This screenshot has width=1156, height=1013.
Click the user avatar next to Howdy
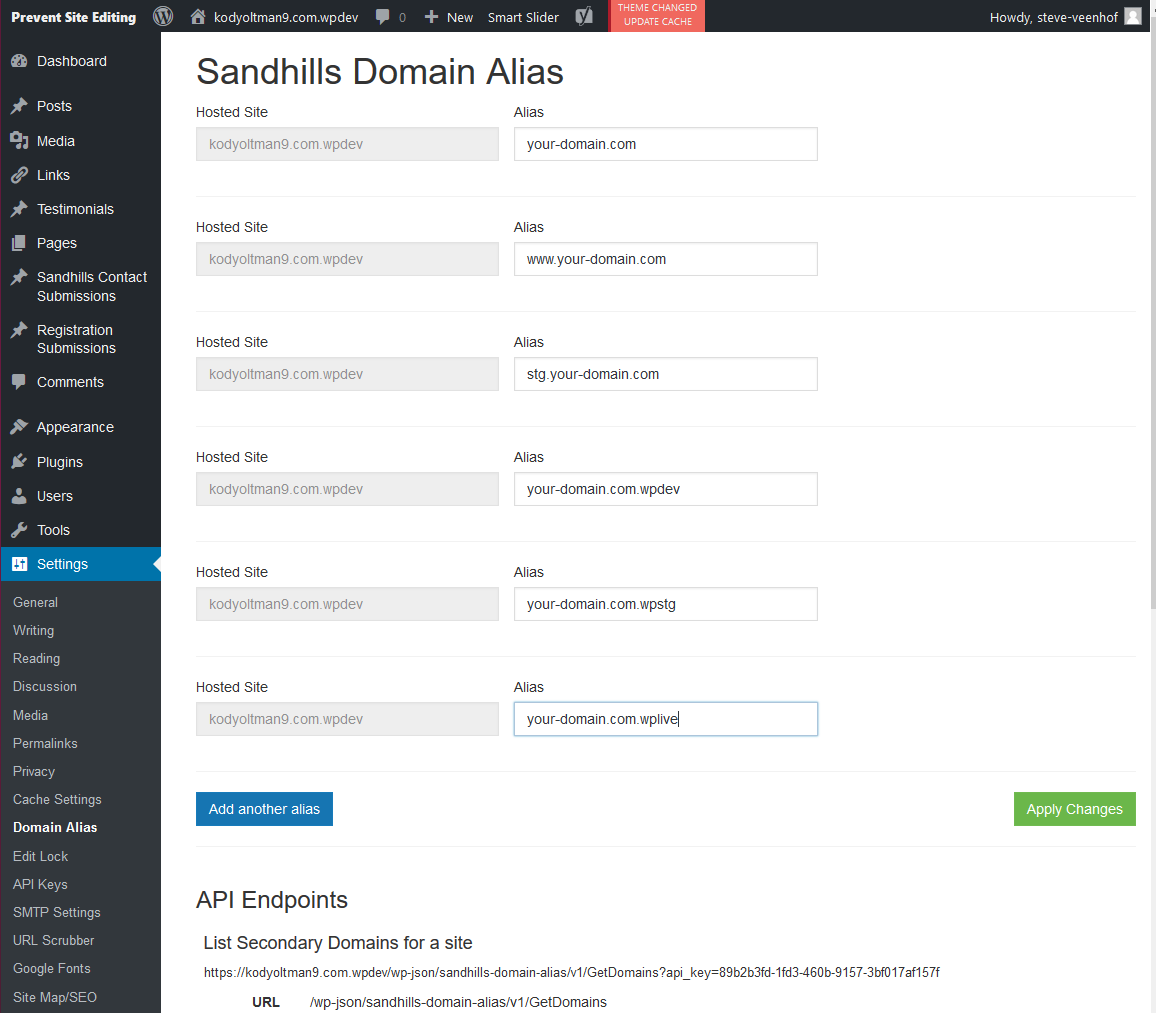tap(1133, 16)
